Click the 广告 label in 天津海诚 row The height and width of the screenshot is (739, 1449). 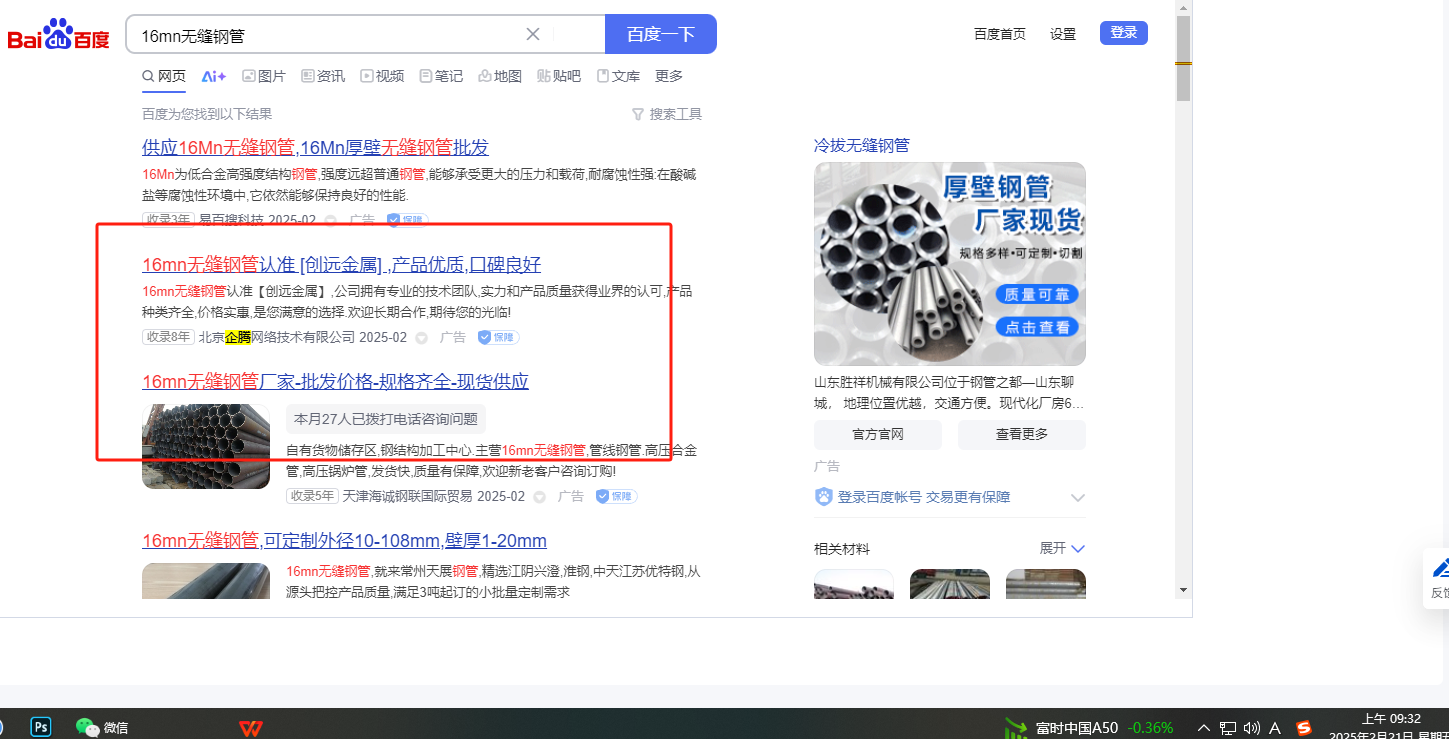coord(571,496)
